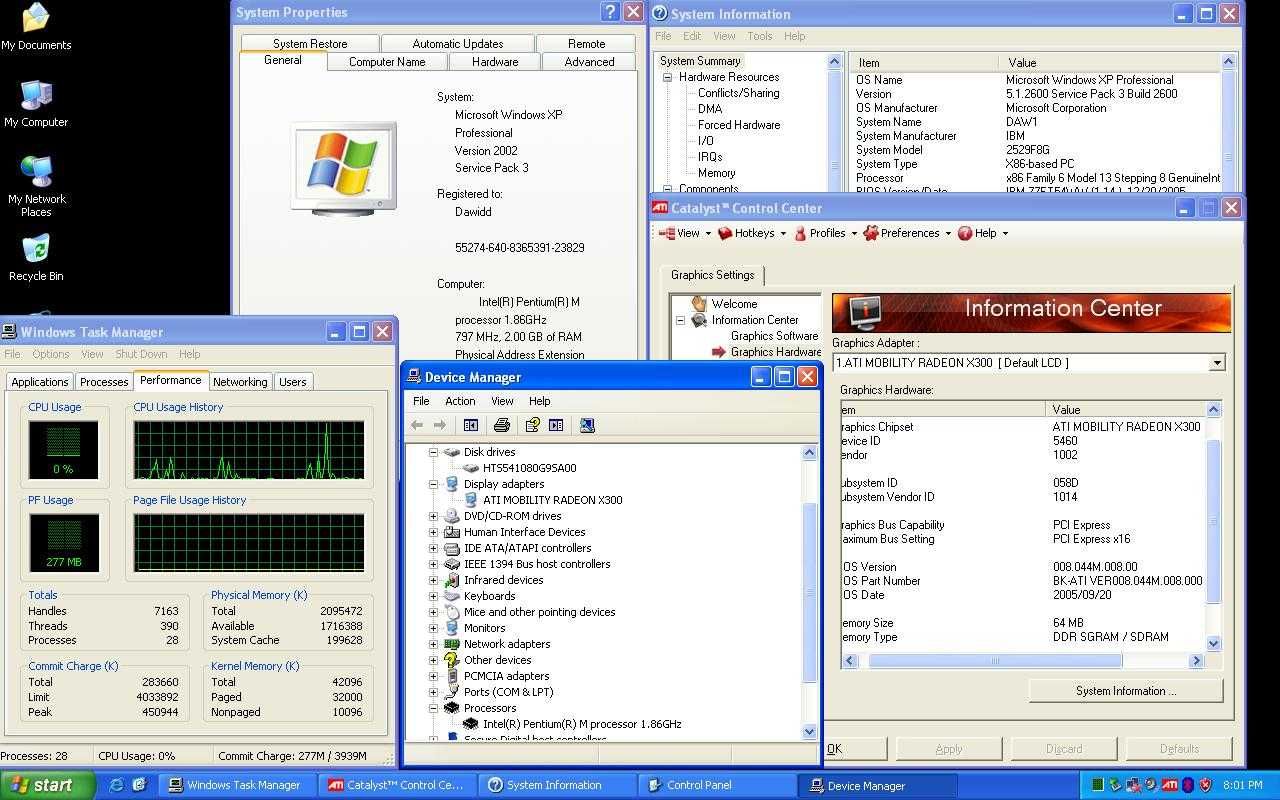Screen dimensions: 1280x800
Task: Open the Tools menu in System Information
Action: tap(760, 36)
